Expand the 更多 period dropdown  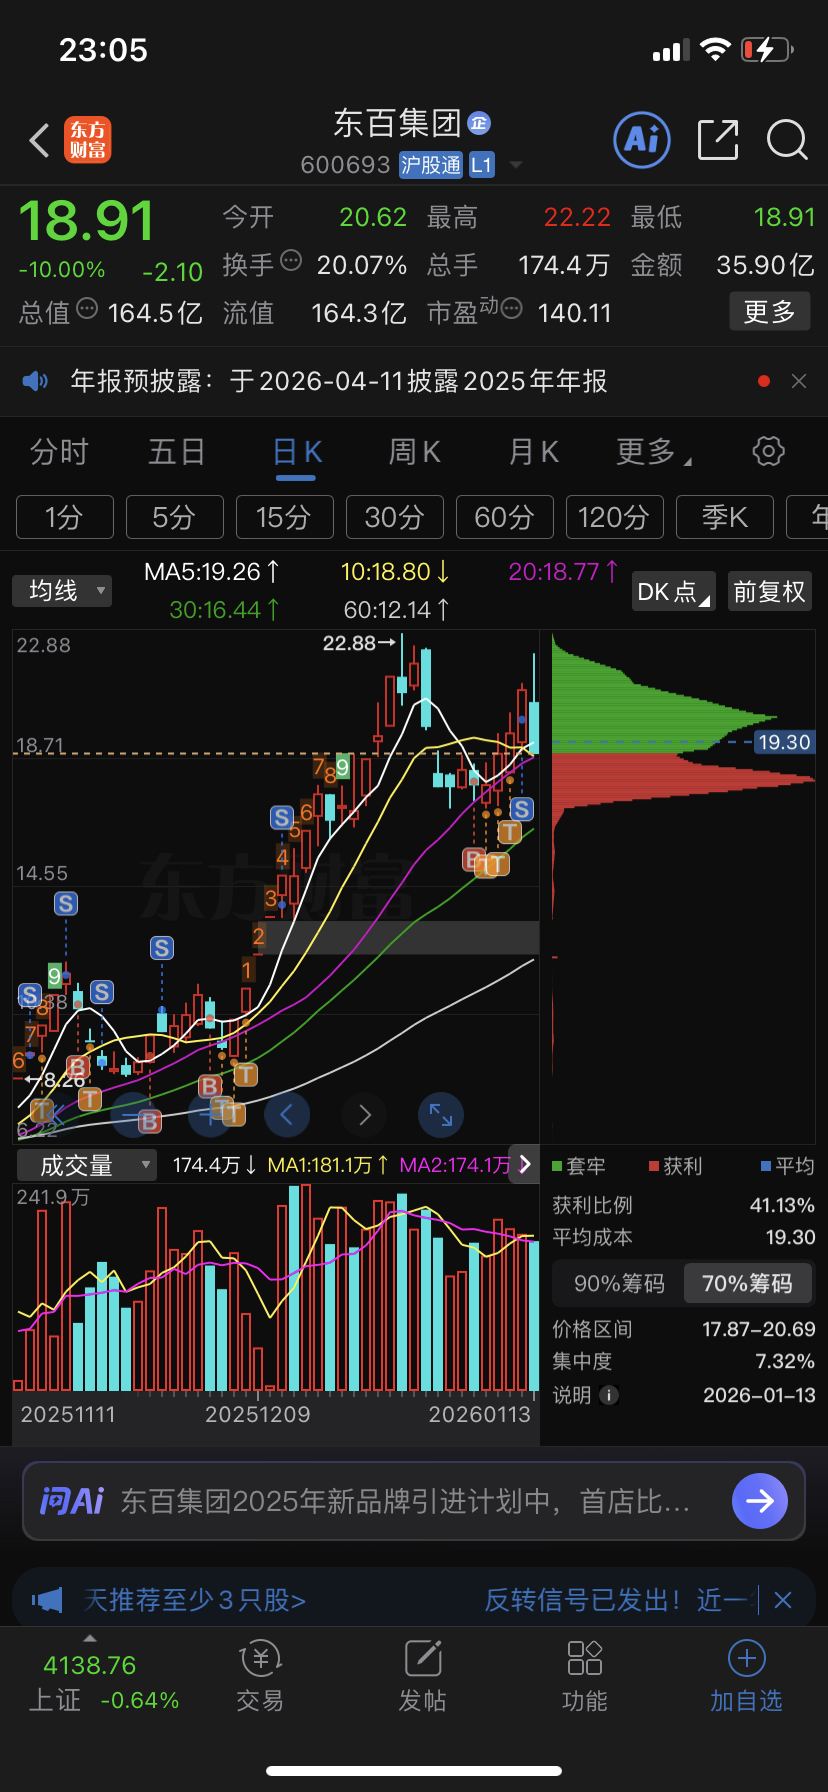654,452
